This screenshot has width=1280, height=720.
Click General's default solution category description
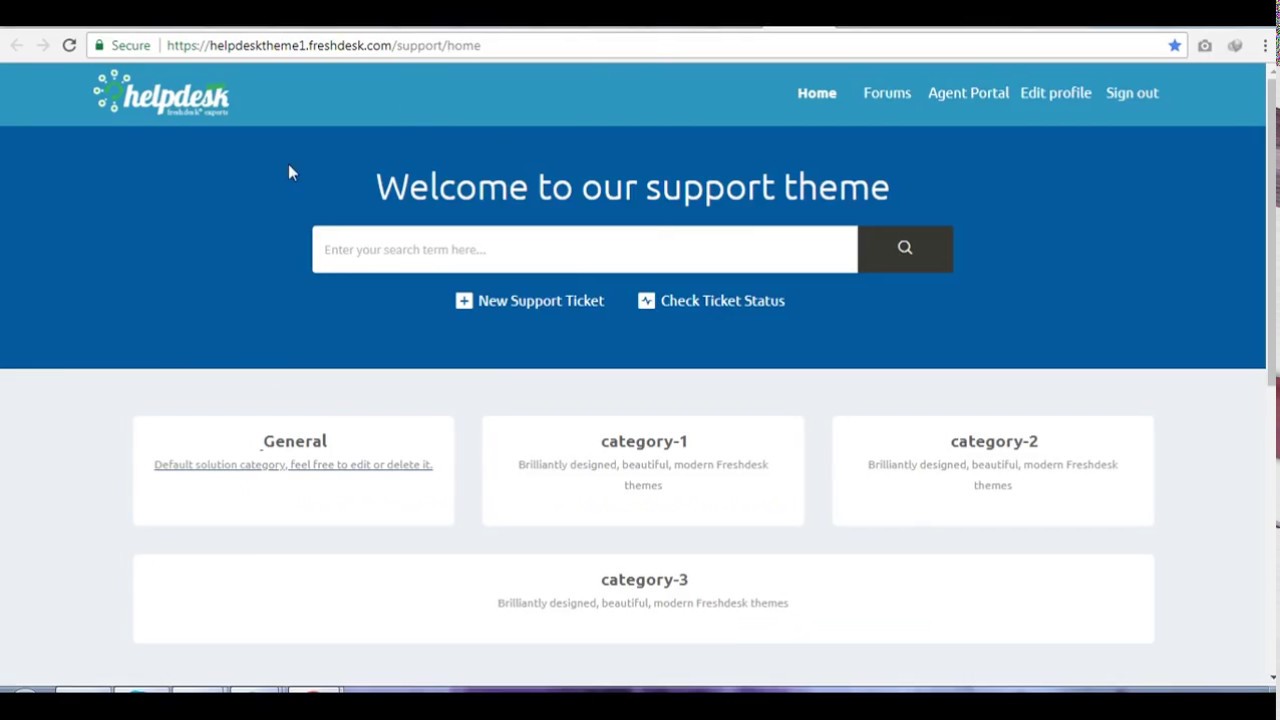tap(293, 465)
